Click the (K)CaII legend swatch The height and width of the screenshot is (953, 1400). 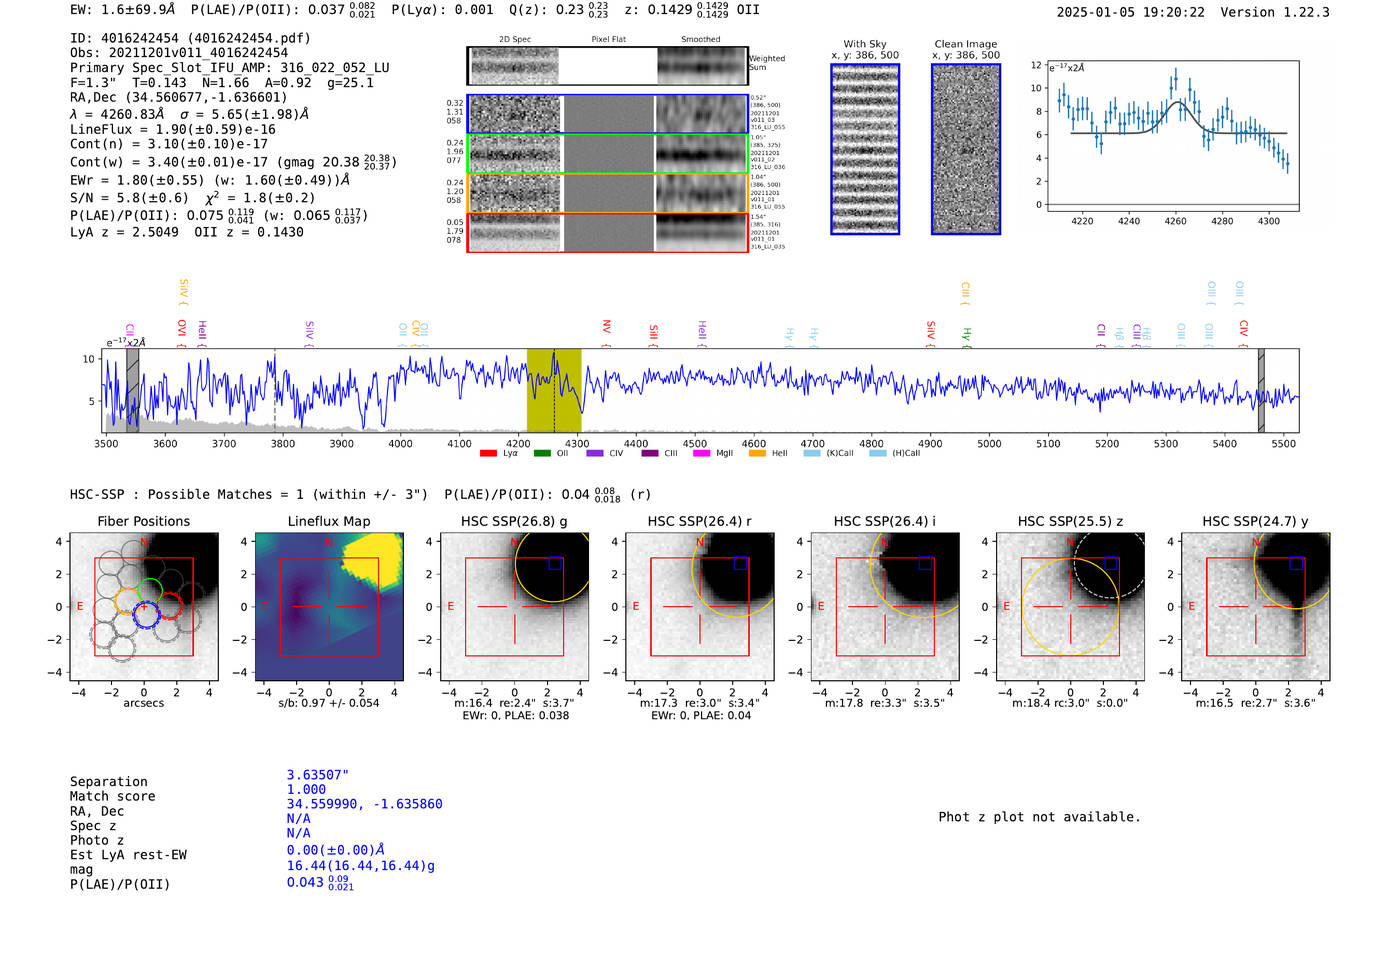[812, 454]
